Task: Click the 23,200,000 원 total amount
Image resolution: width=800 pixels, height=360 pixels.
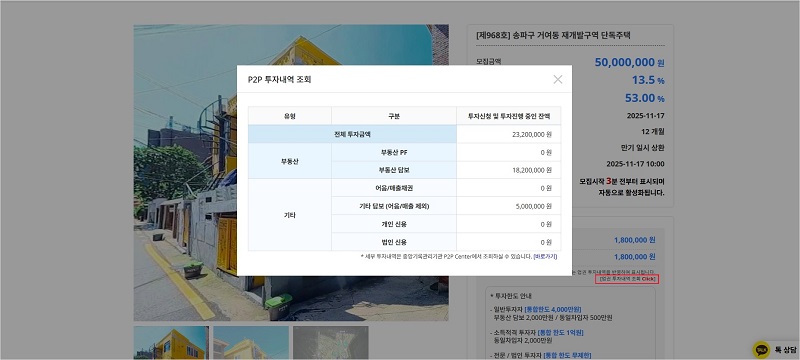Action: pyautogui.click(x=532, y=135)
